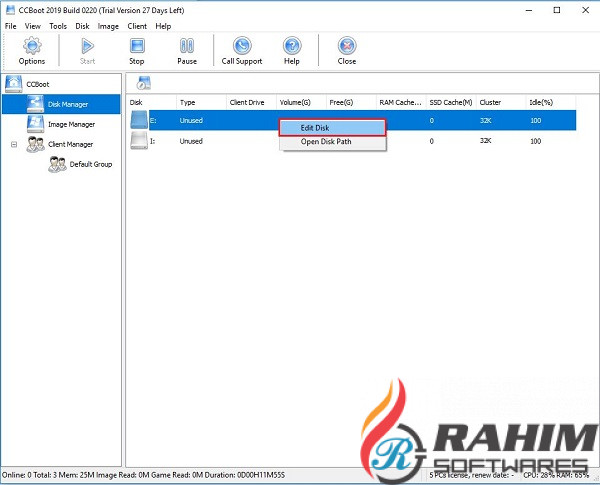Open the File menu
Image resolution: width=600 pixels, height=485 pixels.
pyautogui.click(x=10, y=26)
